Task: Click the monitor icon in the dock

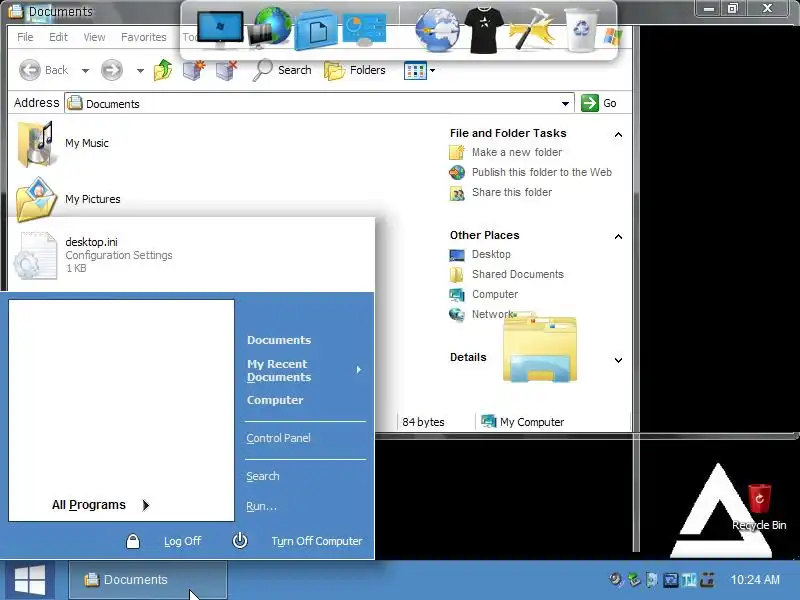Action: click(x=219, y=29)
